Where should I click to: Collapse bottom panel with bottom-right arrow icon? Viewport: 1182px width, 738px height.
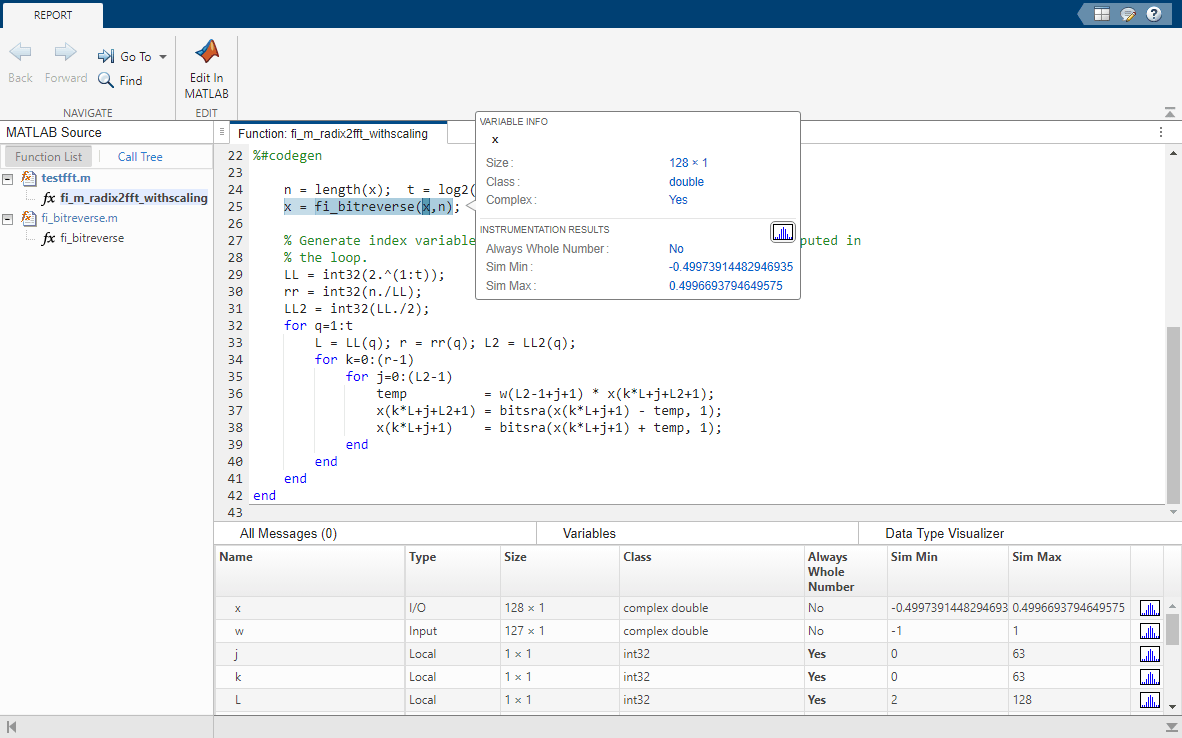1170,727
